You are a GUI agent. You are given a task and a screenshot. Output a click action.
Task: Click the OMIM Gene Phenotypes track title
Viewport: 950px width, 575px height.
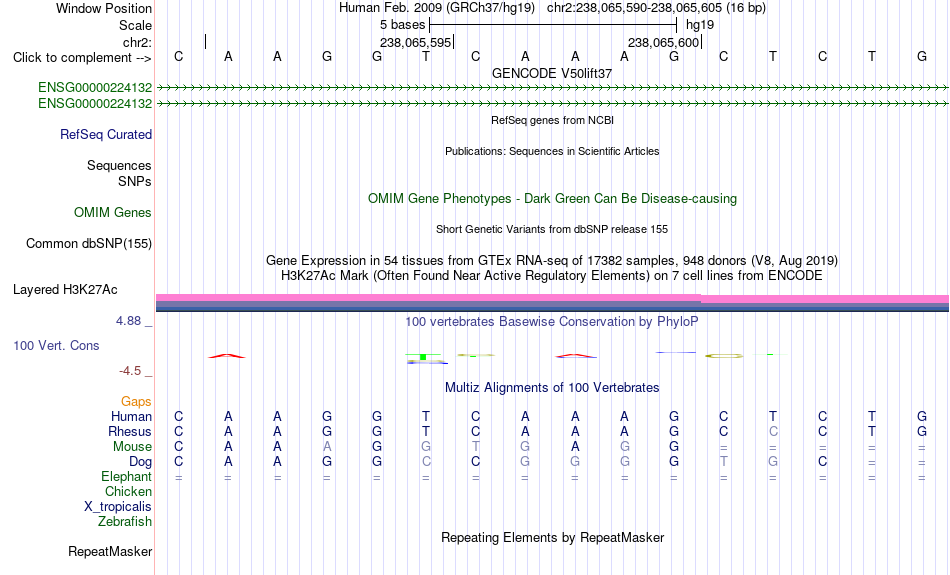point(552,198)
